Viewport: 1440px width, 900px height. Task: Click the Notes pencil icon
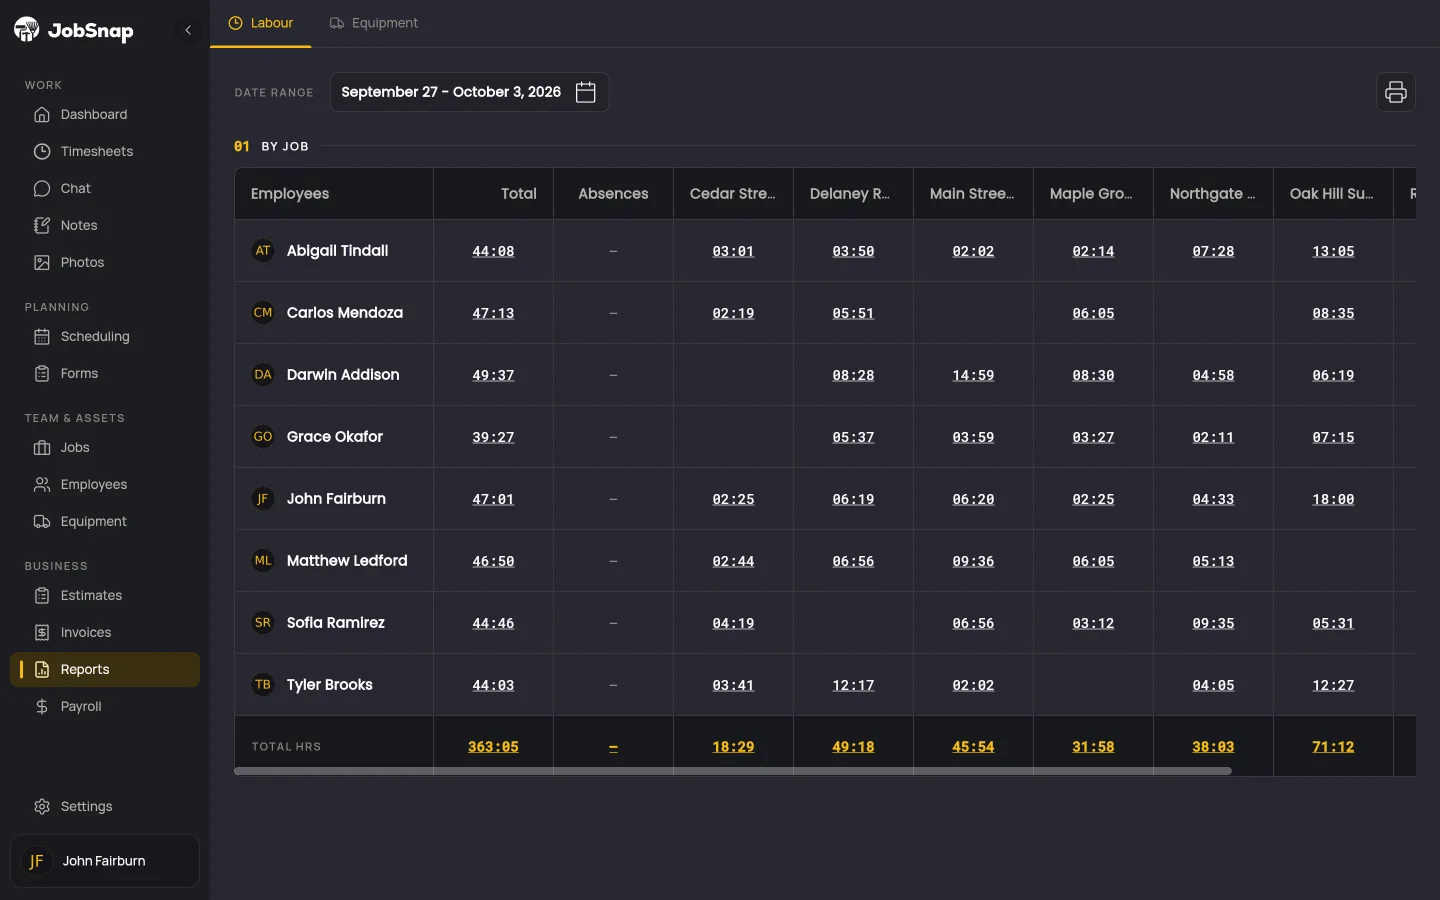click(42, 225)
